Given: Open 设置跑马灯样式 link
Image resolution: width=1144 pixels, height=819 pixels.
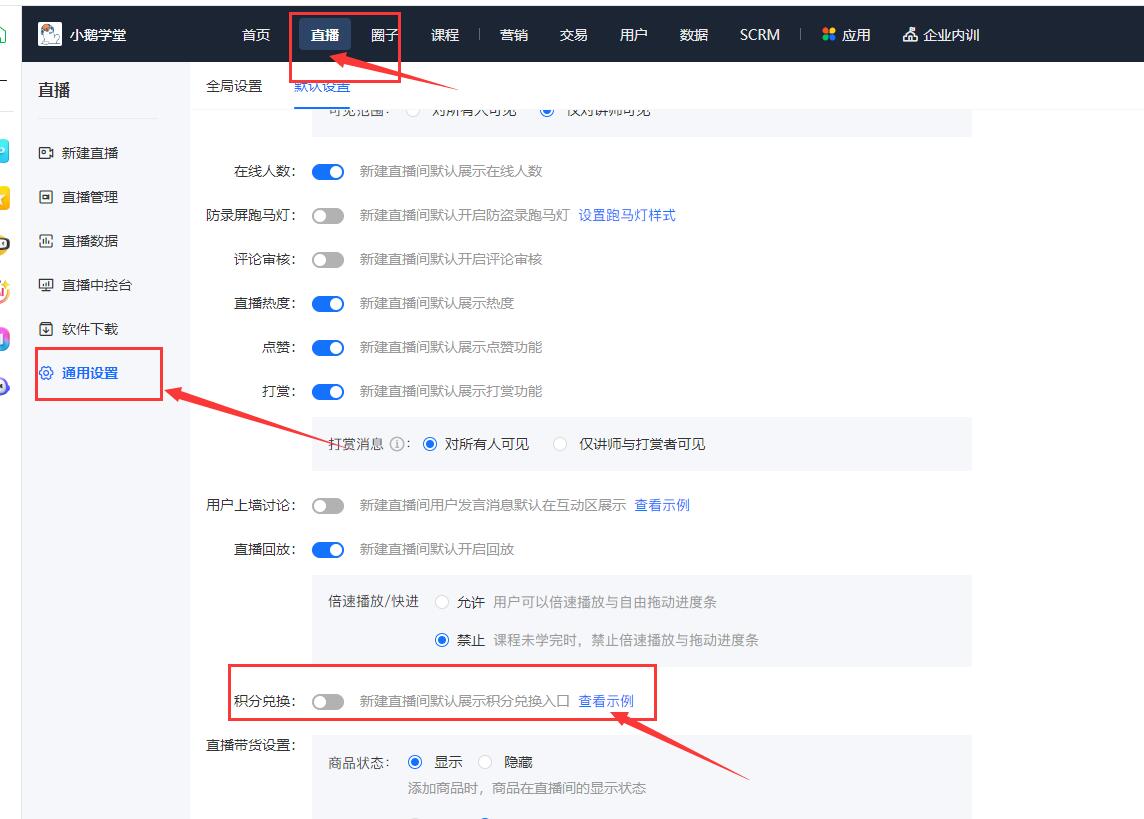Looking at the screenshot, I should point(628,215).
